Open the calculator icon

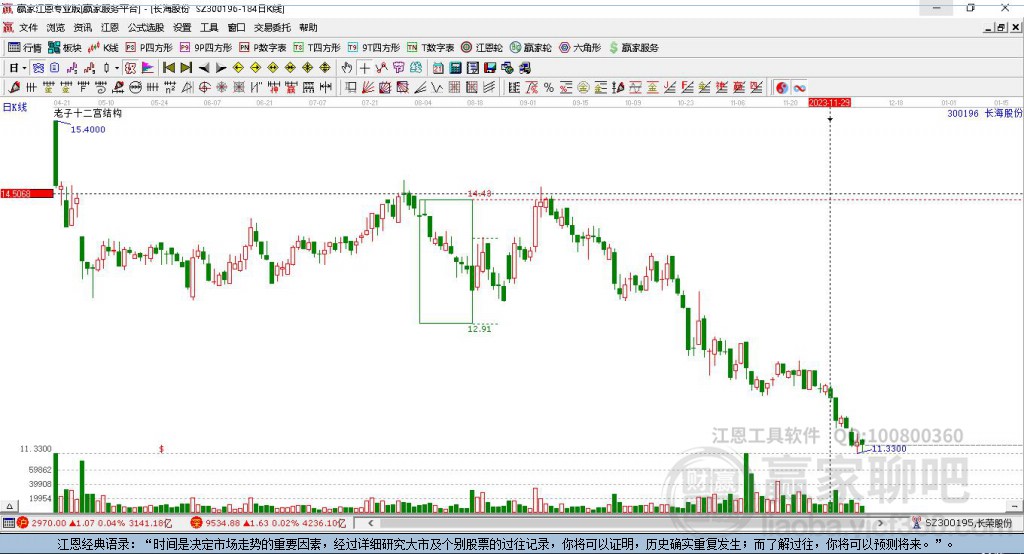point(455,68)
